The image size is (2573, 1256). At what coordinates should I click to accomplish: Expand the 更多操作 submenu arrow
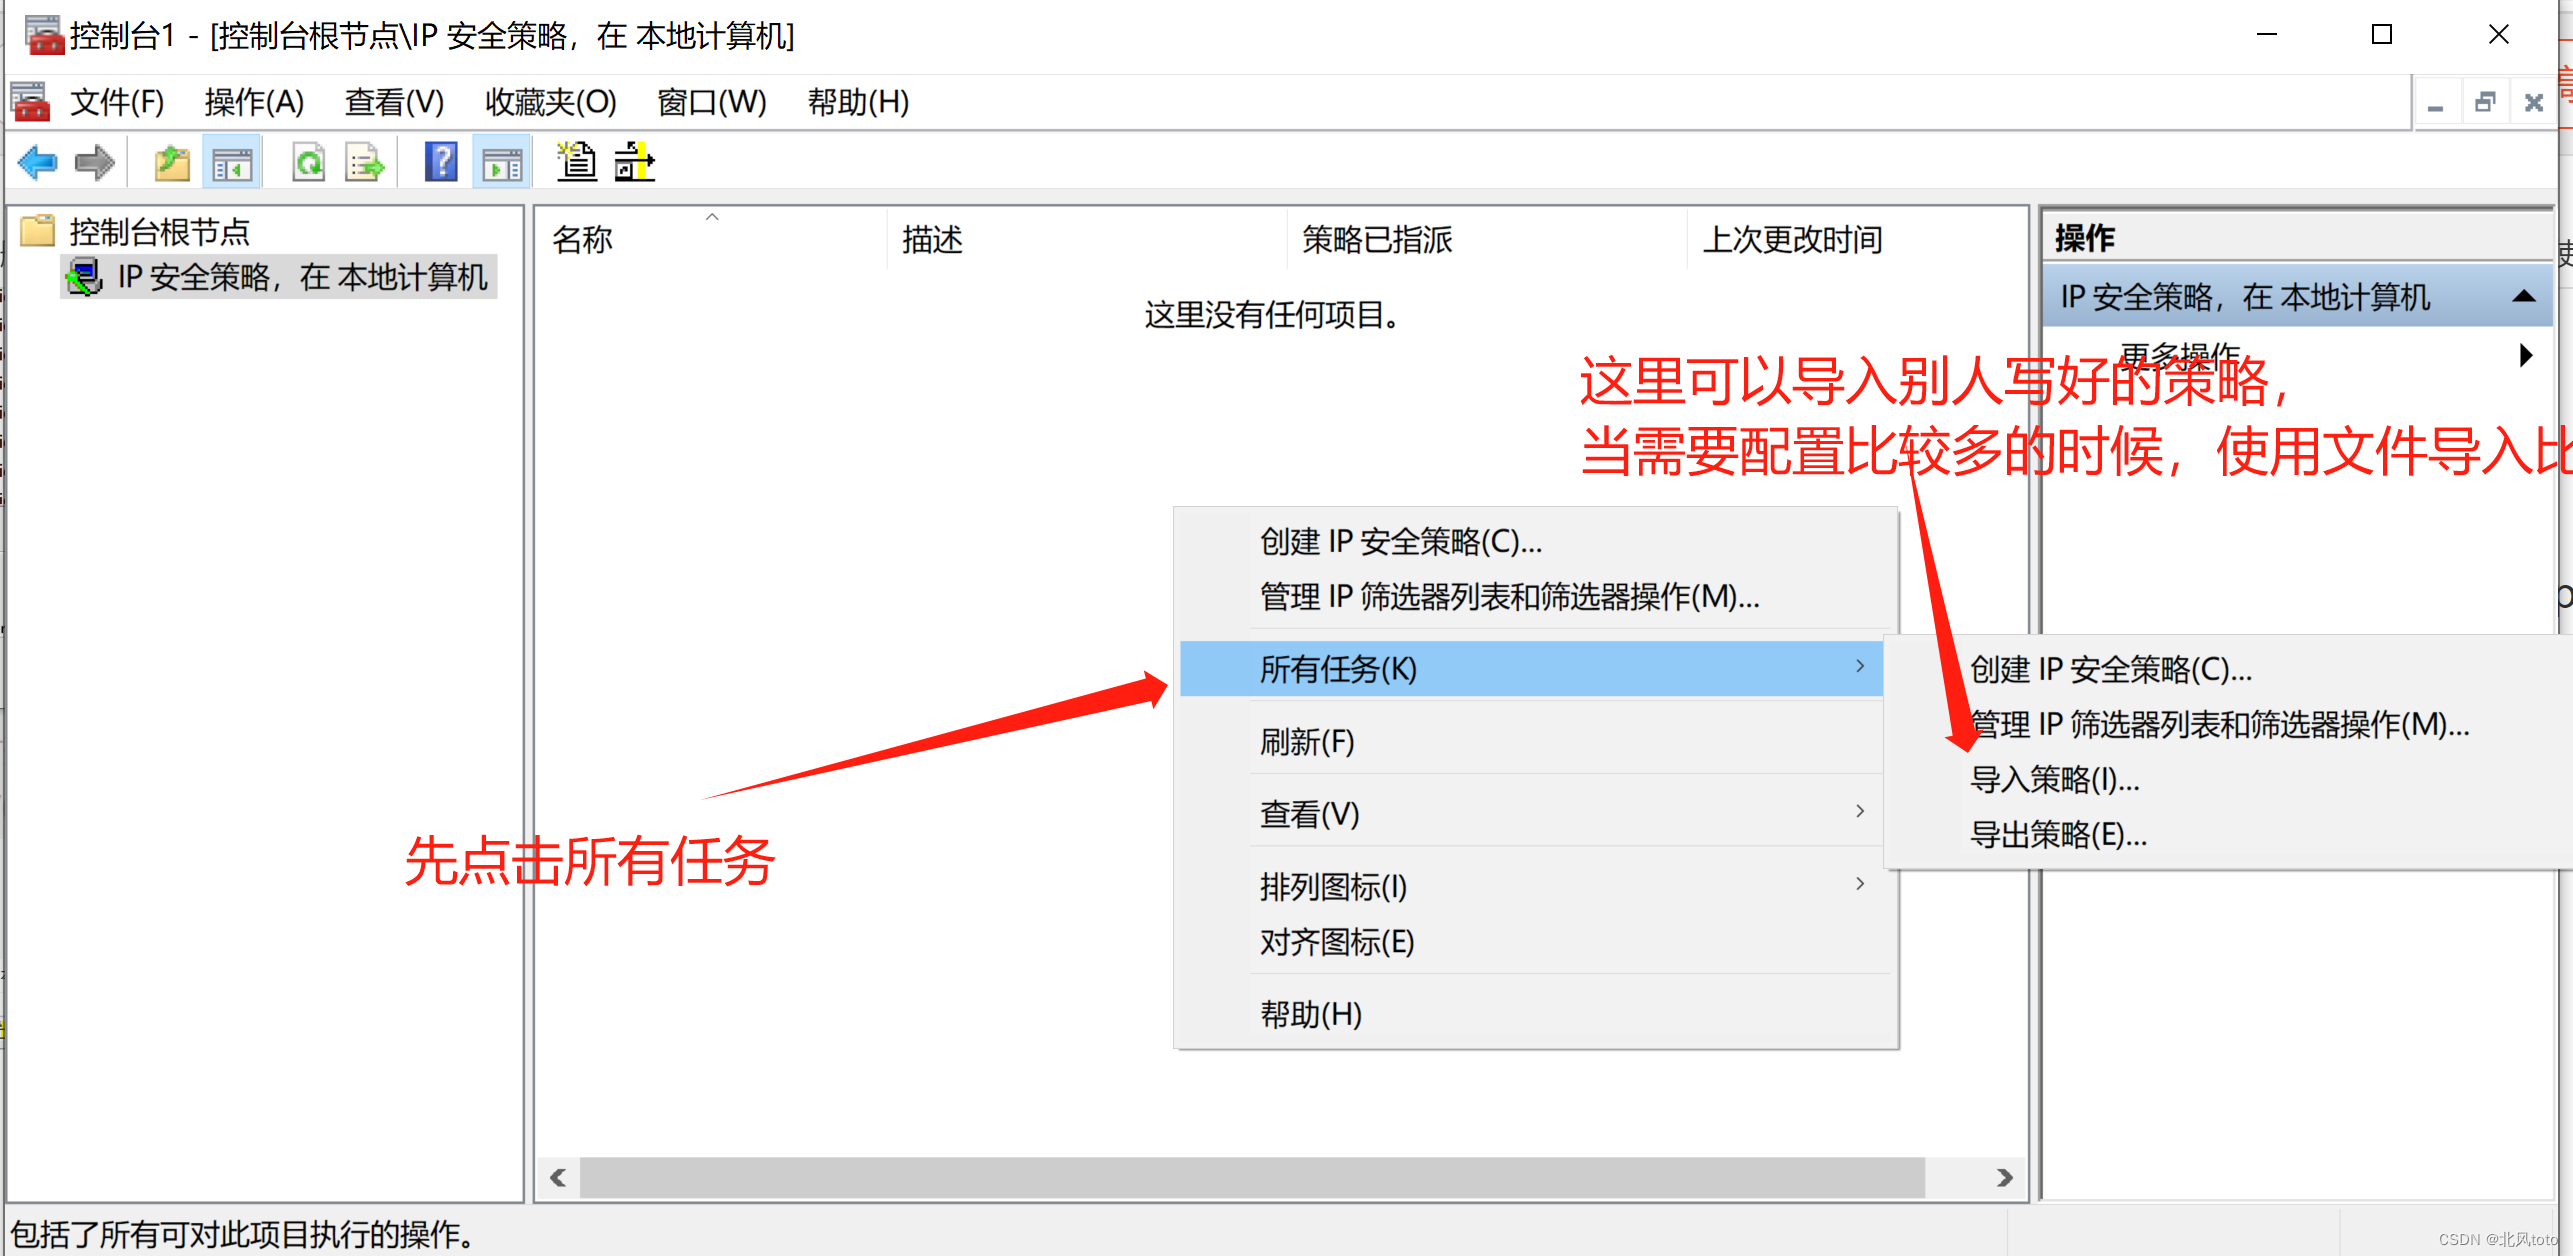coord(2526,355)
